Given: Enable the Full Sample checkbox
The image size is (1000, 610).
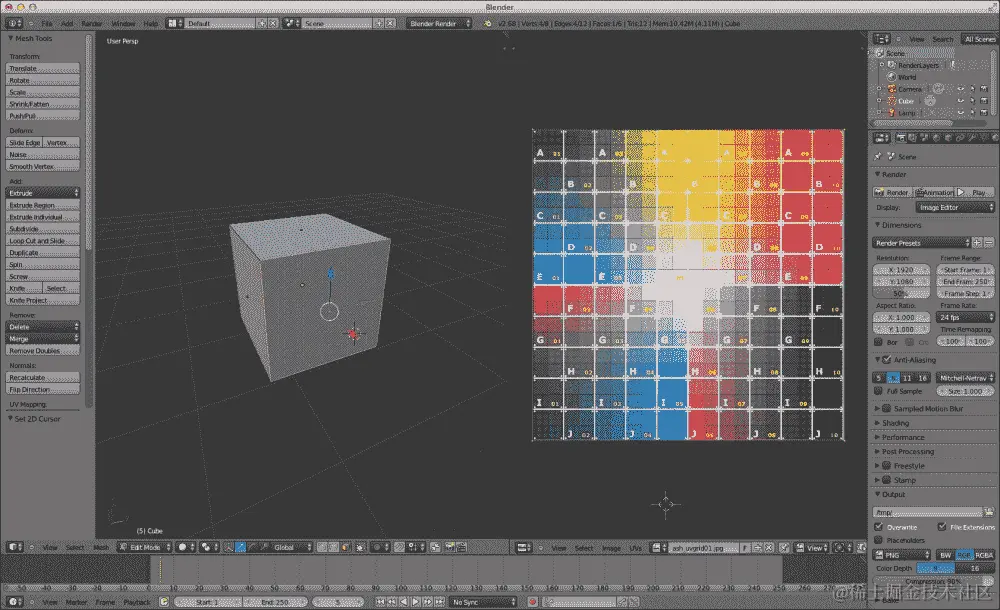Looking at the screenshot, I should click(879, 391).
